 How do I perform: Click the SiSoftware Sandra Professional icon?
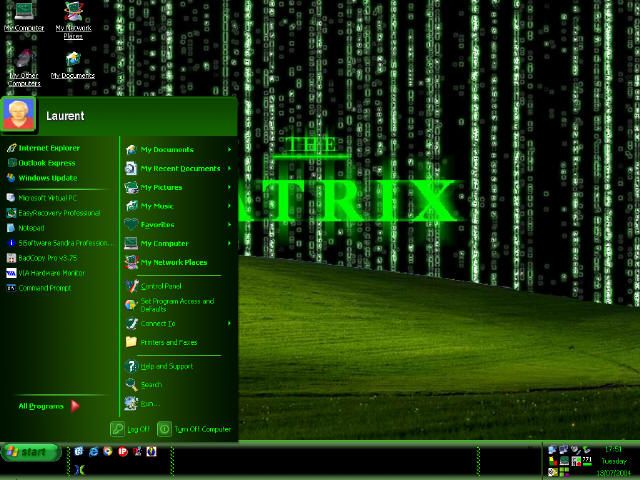click(11, 243)
